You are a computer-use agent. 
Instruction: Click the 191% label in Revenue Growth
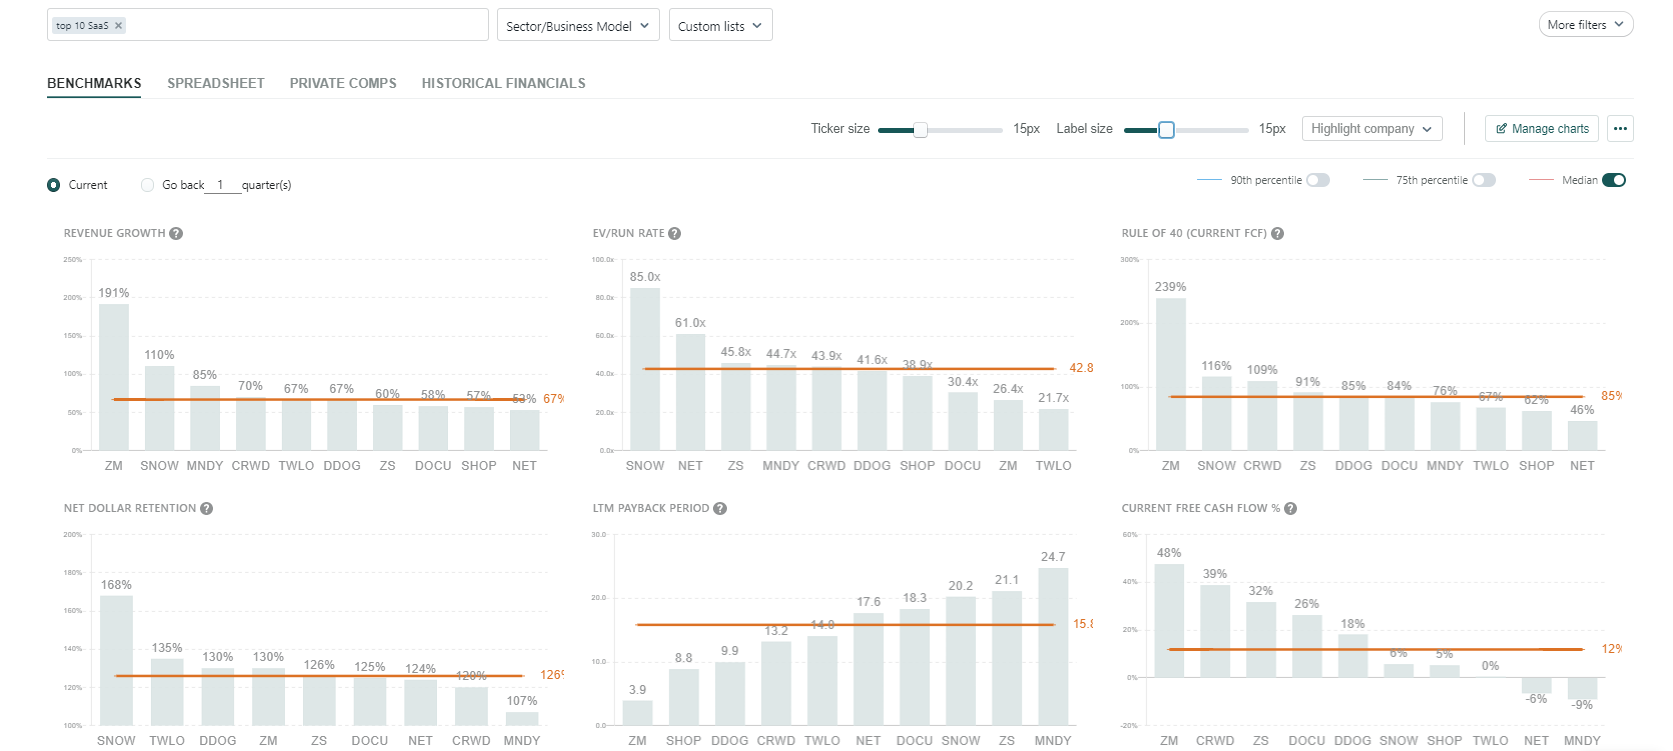[114, 293]
